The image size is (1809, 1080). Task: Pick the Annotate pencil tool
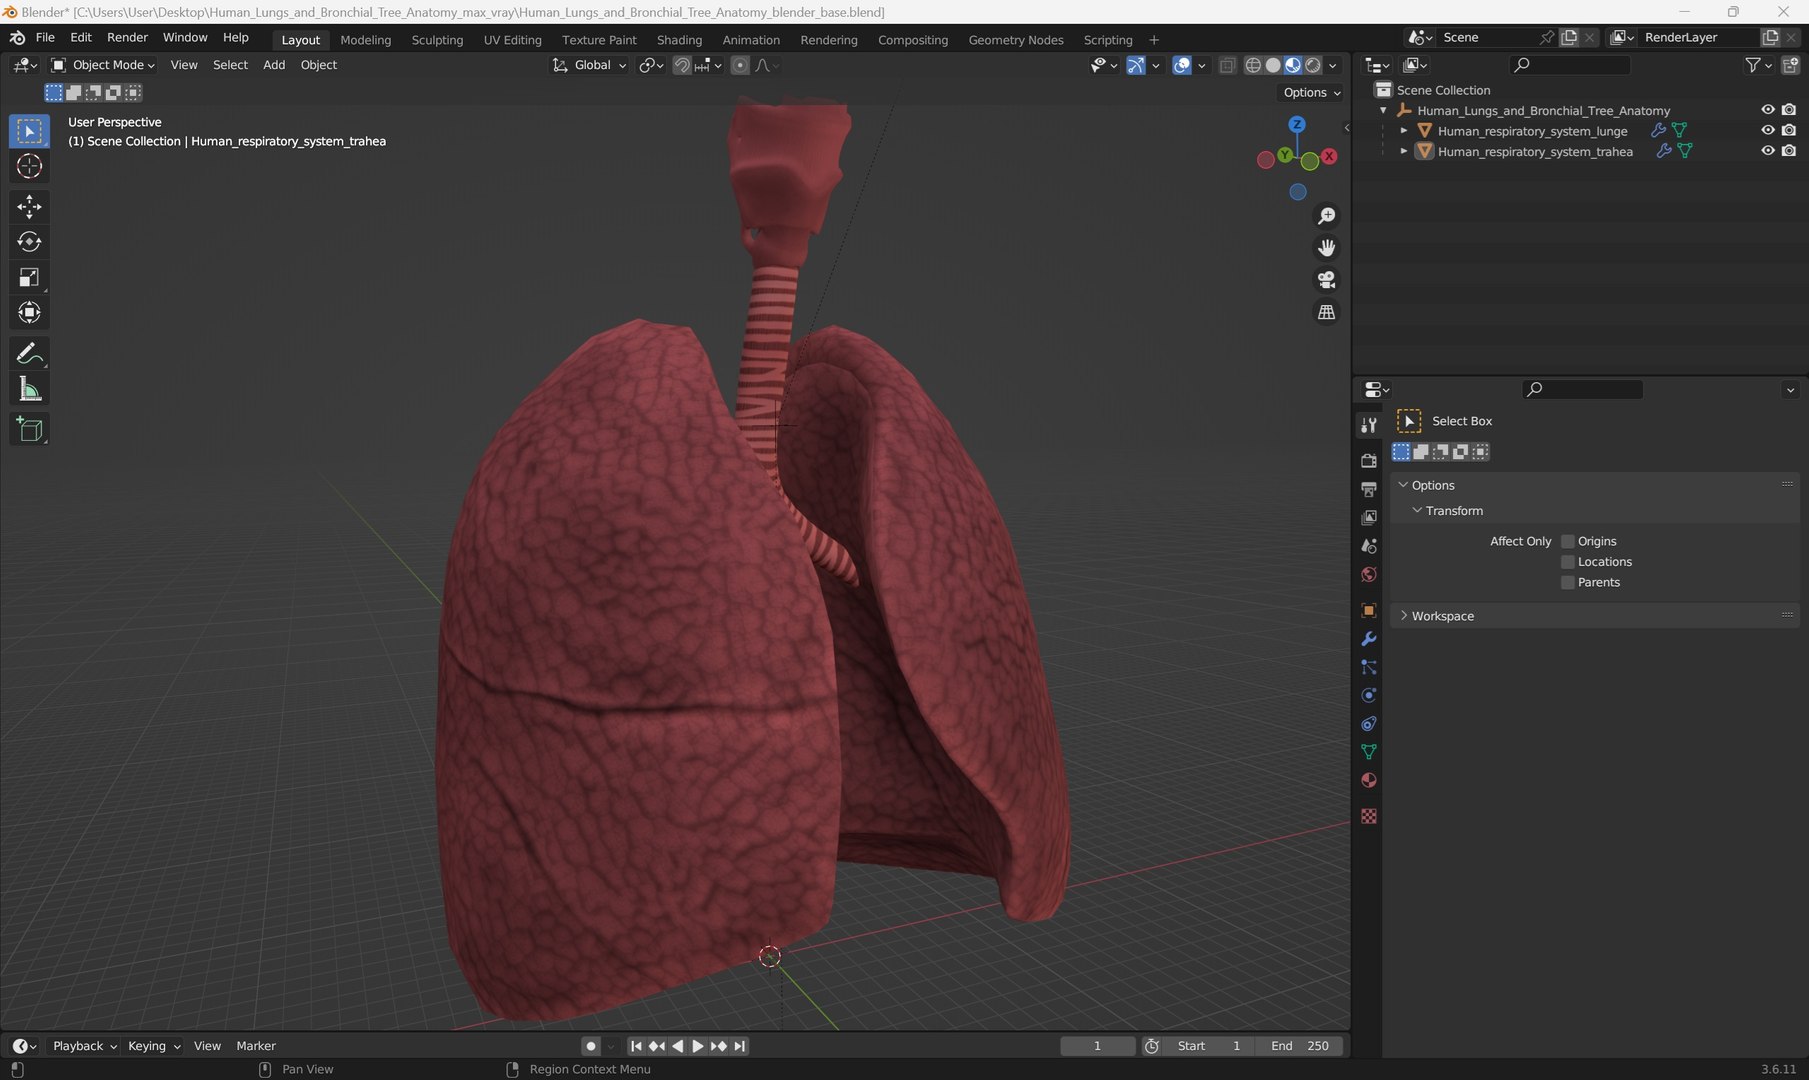pos(29,354)
